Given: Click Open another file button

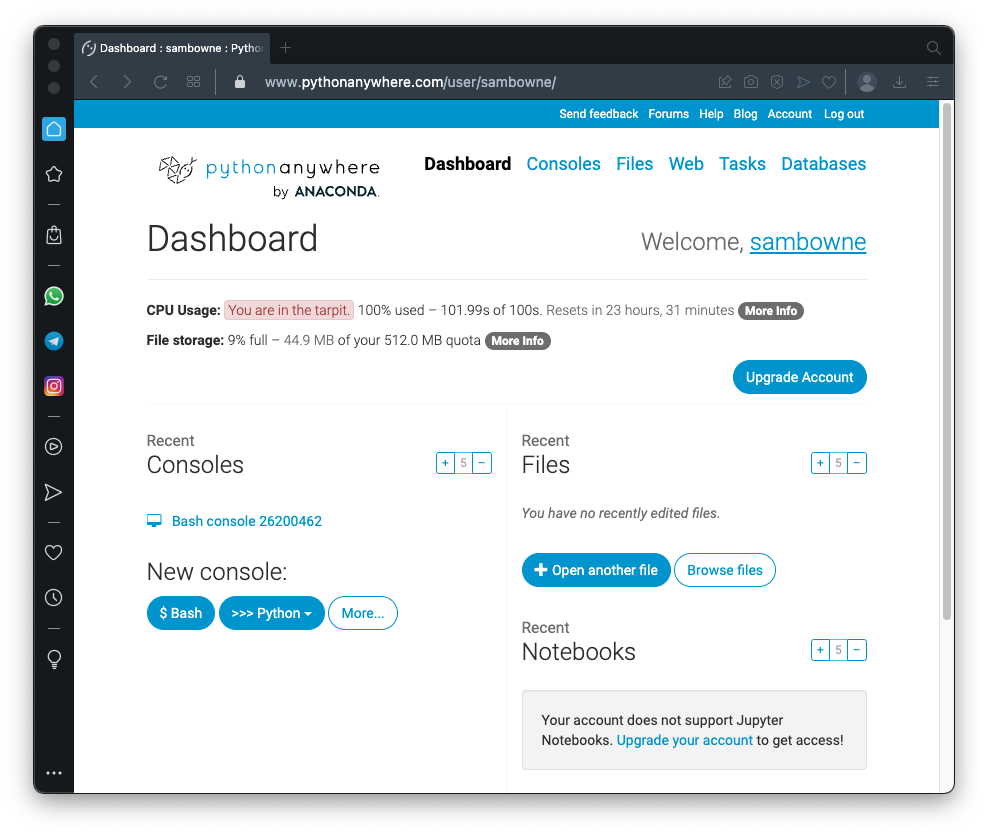Looking at the screenshot, I should click(x=596, y=570).
